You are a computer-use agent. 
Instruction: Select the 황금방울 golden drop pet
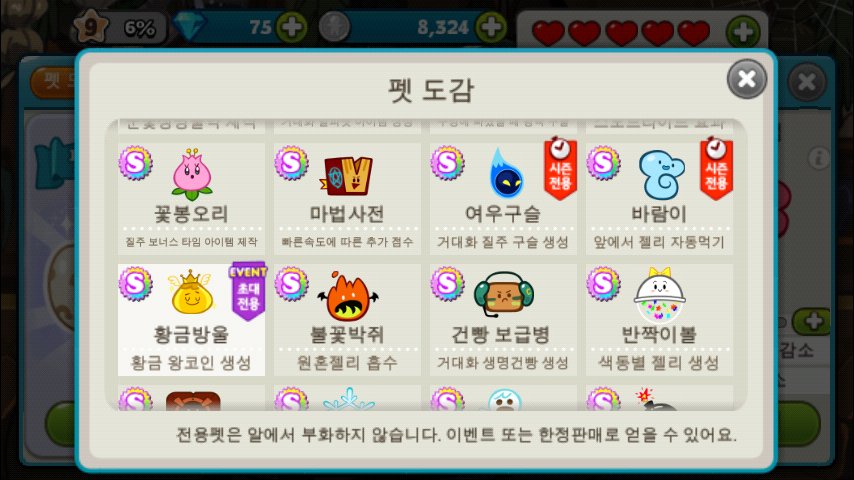coord(191,320)
